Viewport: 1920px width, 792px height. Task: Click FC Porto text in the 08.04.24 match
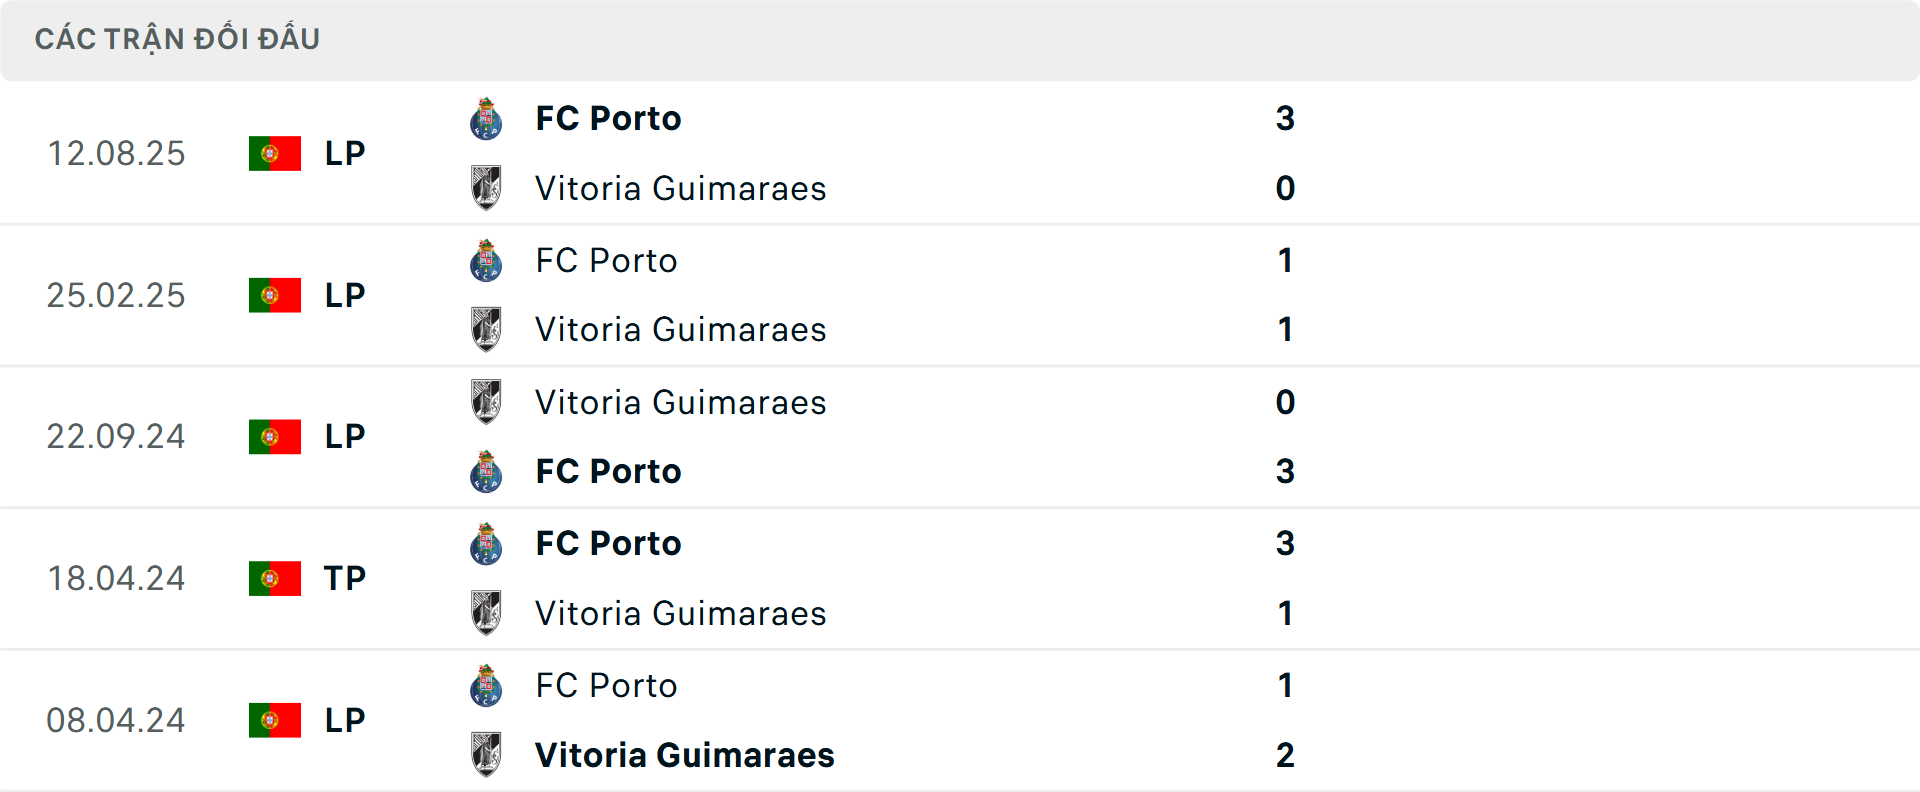coord(606,686)
